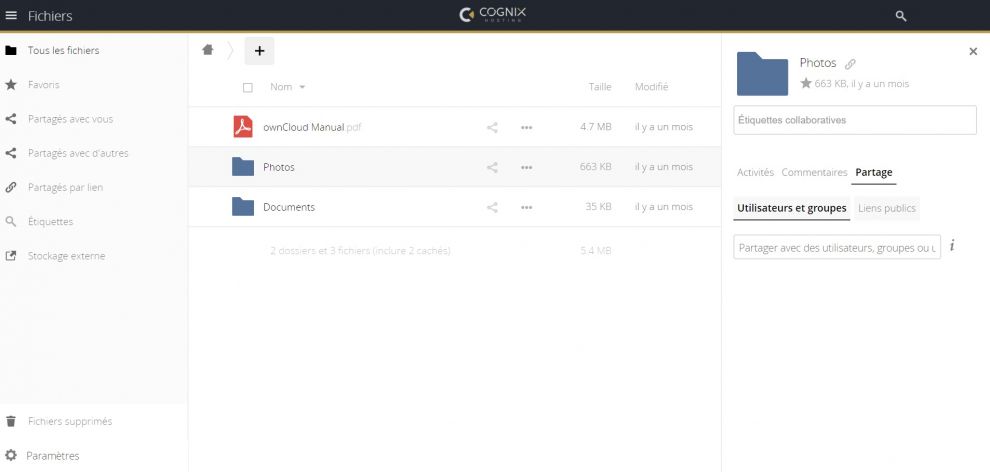Viewport: 990px width, 472px height.
Task: Switch to Liens publics tab
Action: coord(886,208)
